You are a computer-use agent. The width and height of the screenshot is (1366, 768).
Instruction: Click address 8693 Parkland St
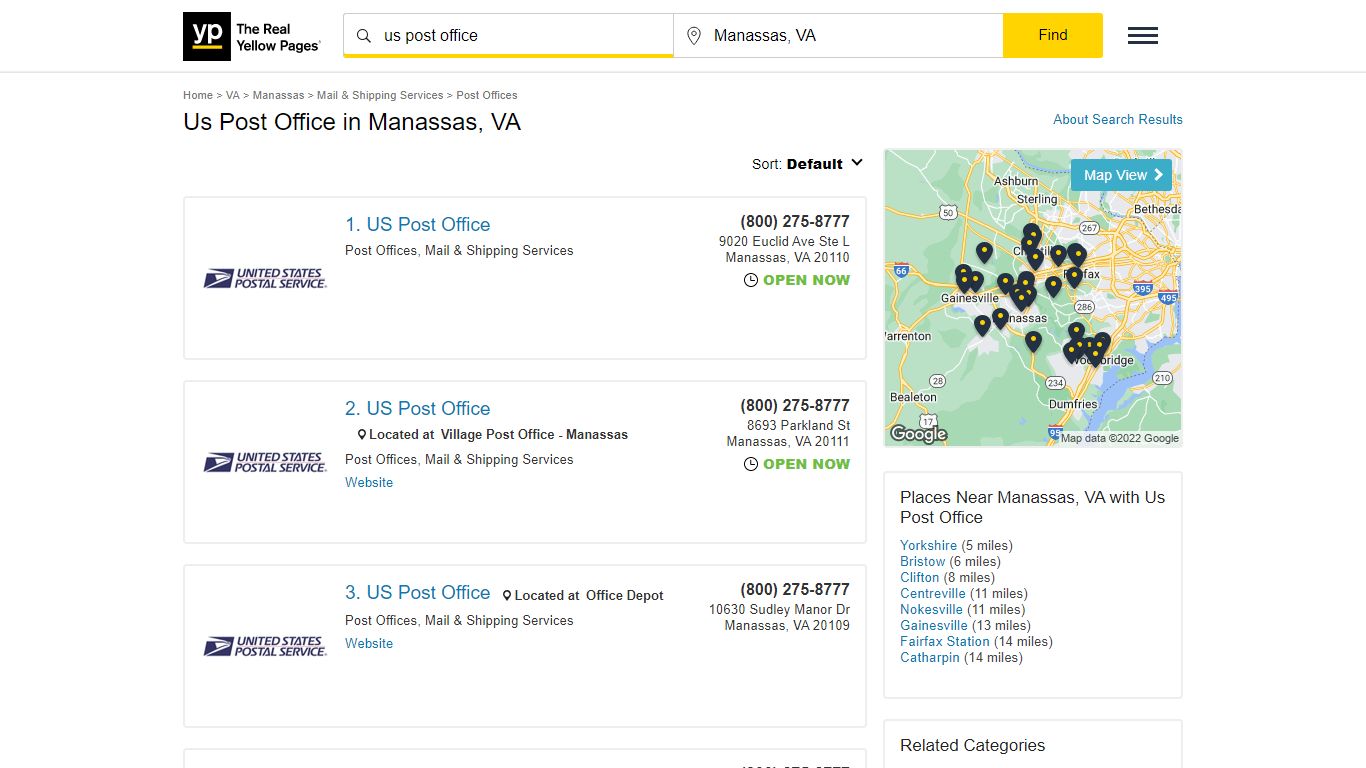tap(798, 425)
